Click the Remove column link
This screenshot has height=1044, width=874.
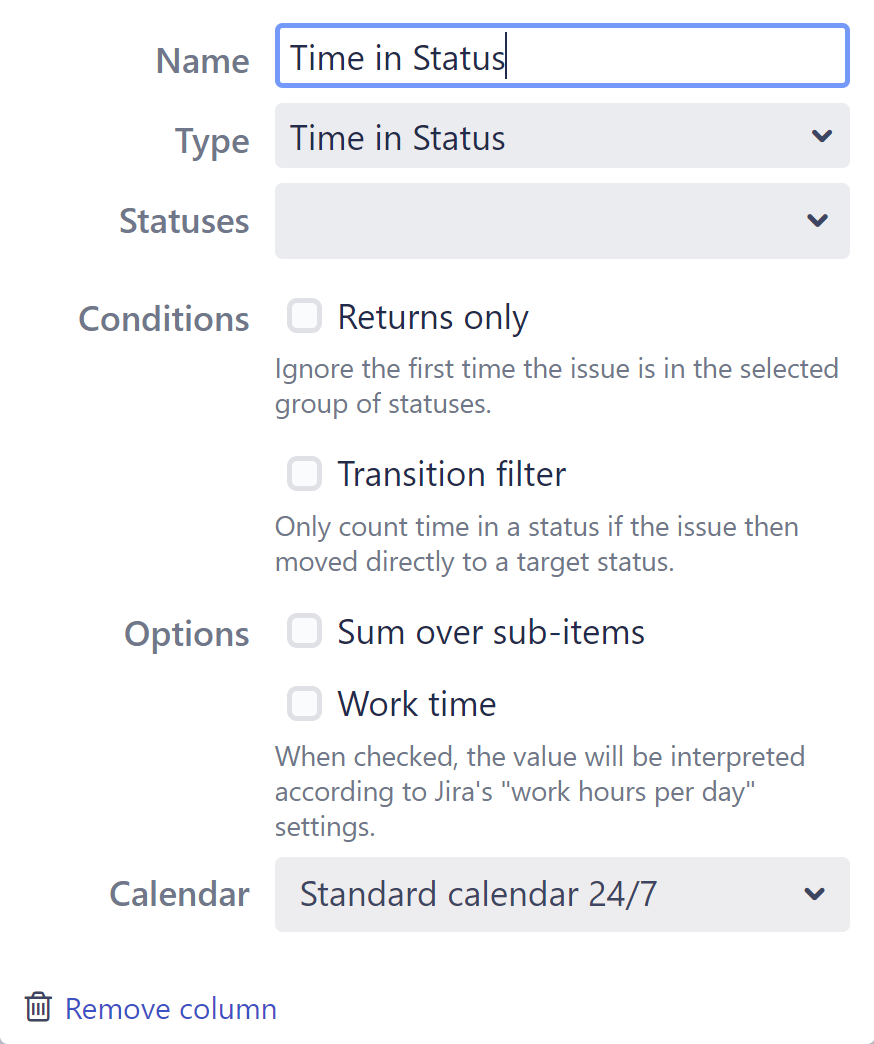coord(171,1008)
